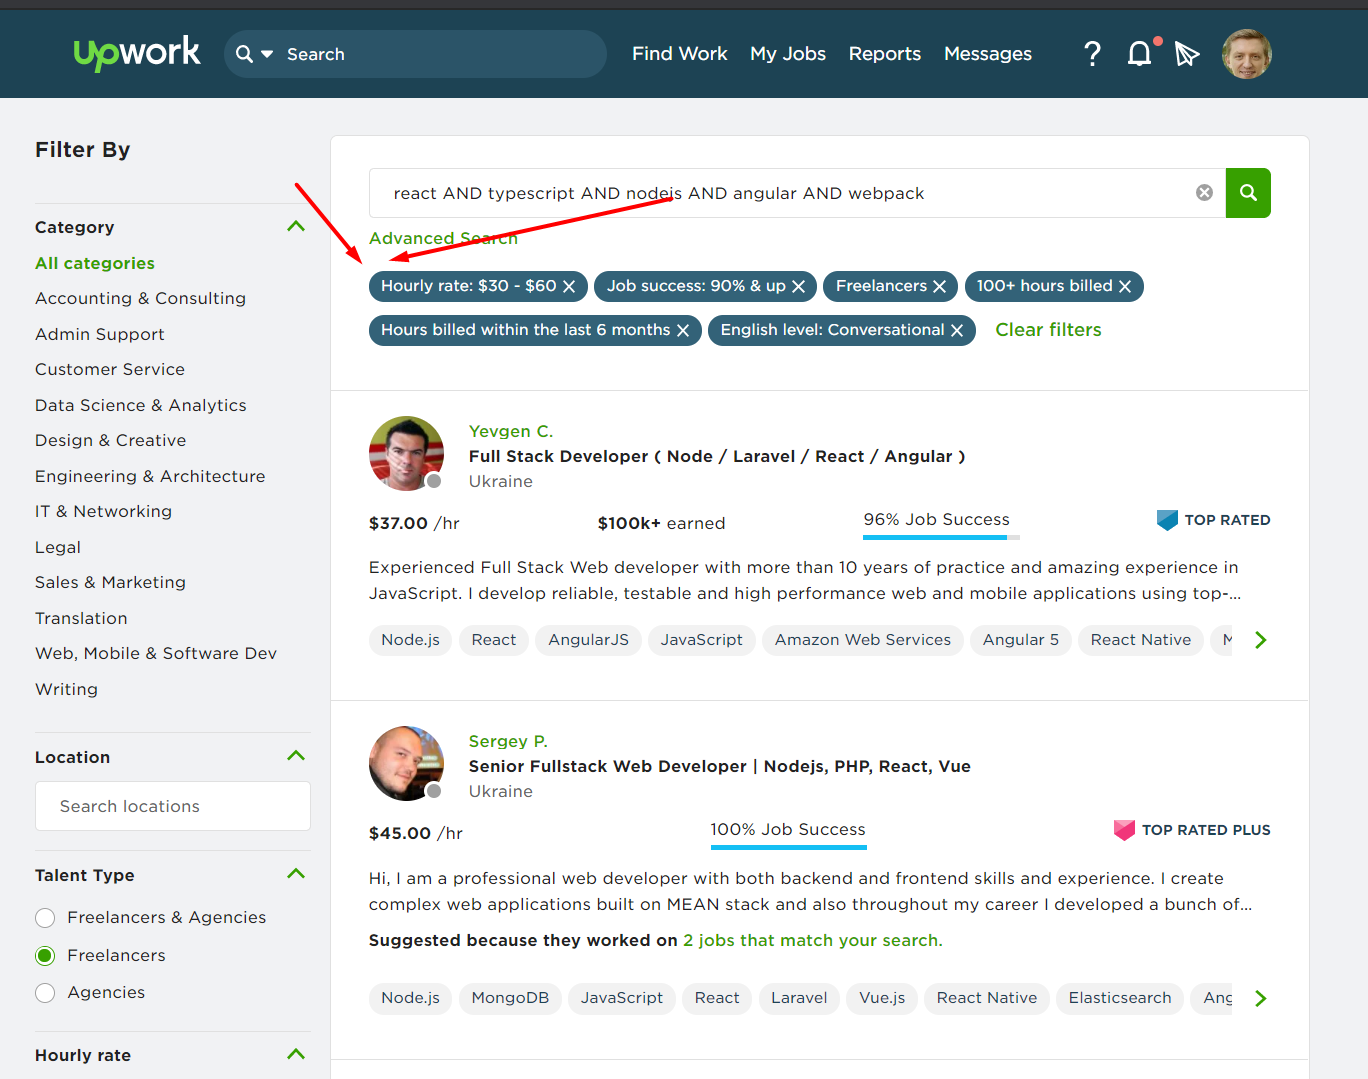1368x1079 pixels.
Task: Click the 96% Job Success progress bar
Action: pyautogui.click(x=941, y=538)
